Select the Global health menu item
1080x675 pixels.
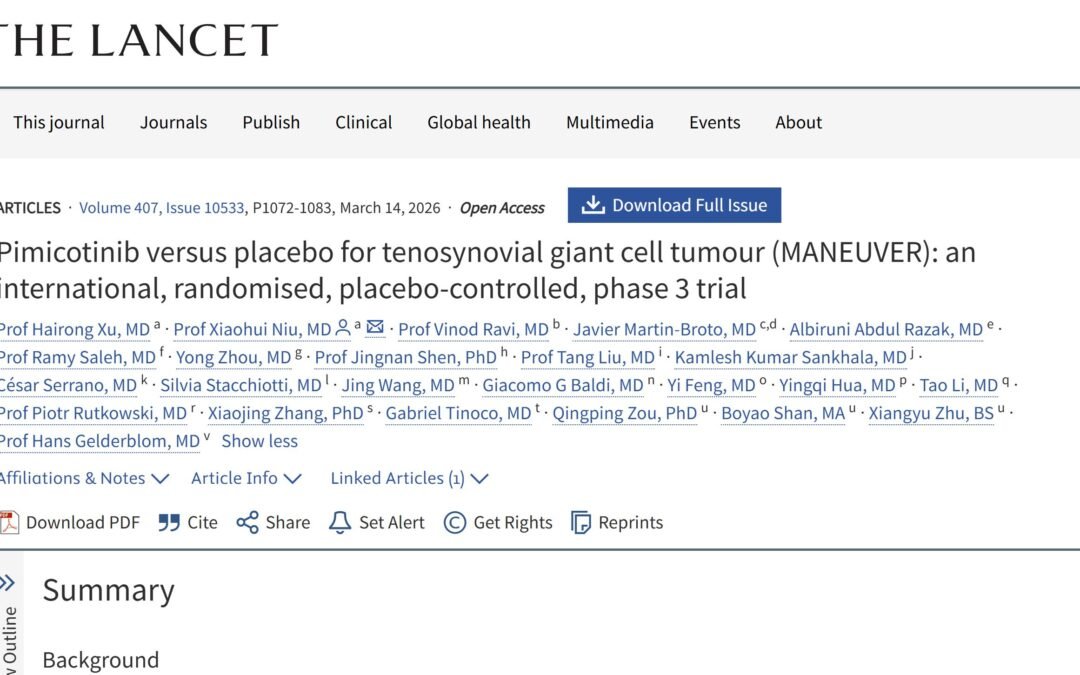coord(478,122)
